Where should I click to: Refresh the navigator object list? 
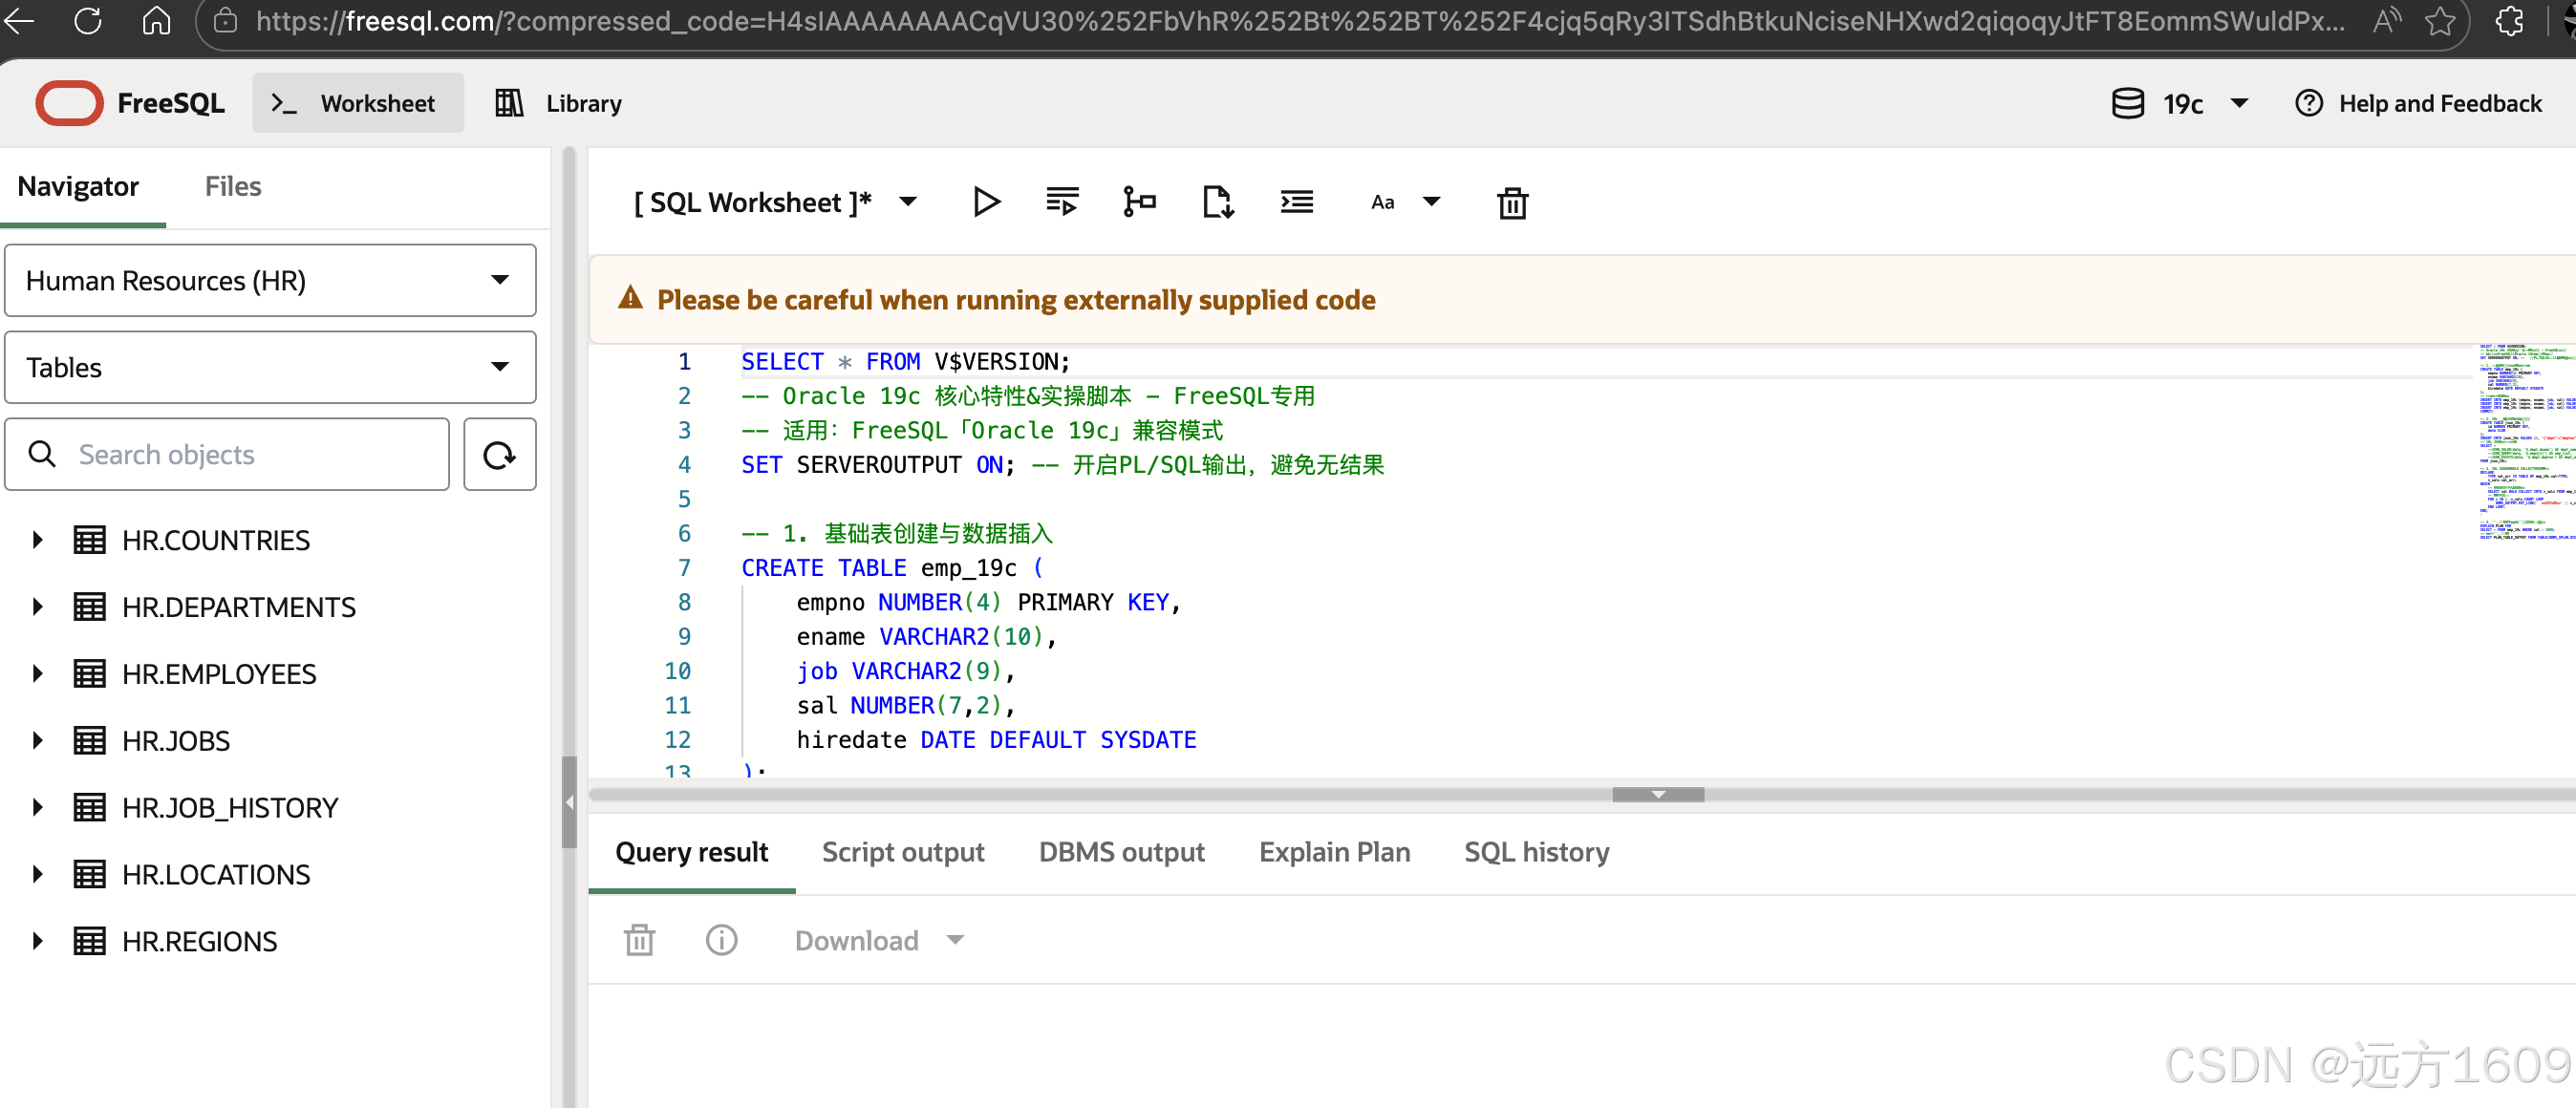(499, 455)
